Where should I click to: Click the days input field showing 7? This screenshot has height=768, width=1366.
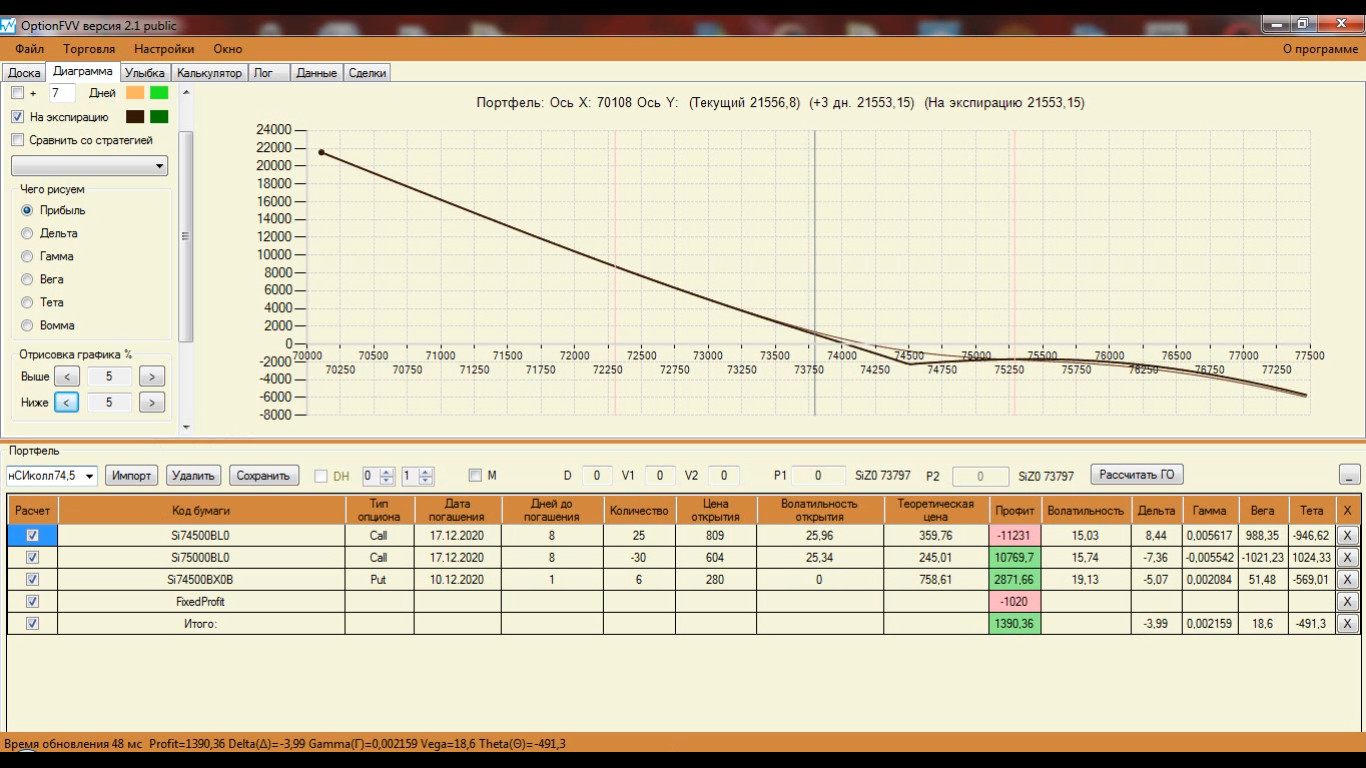pyautogui.click(x=62, y=93)
